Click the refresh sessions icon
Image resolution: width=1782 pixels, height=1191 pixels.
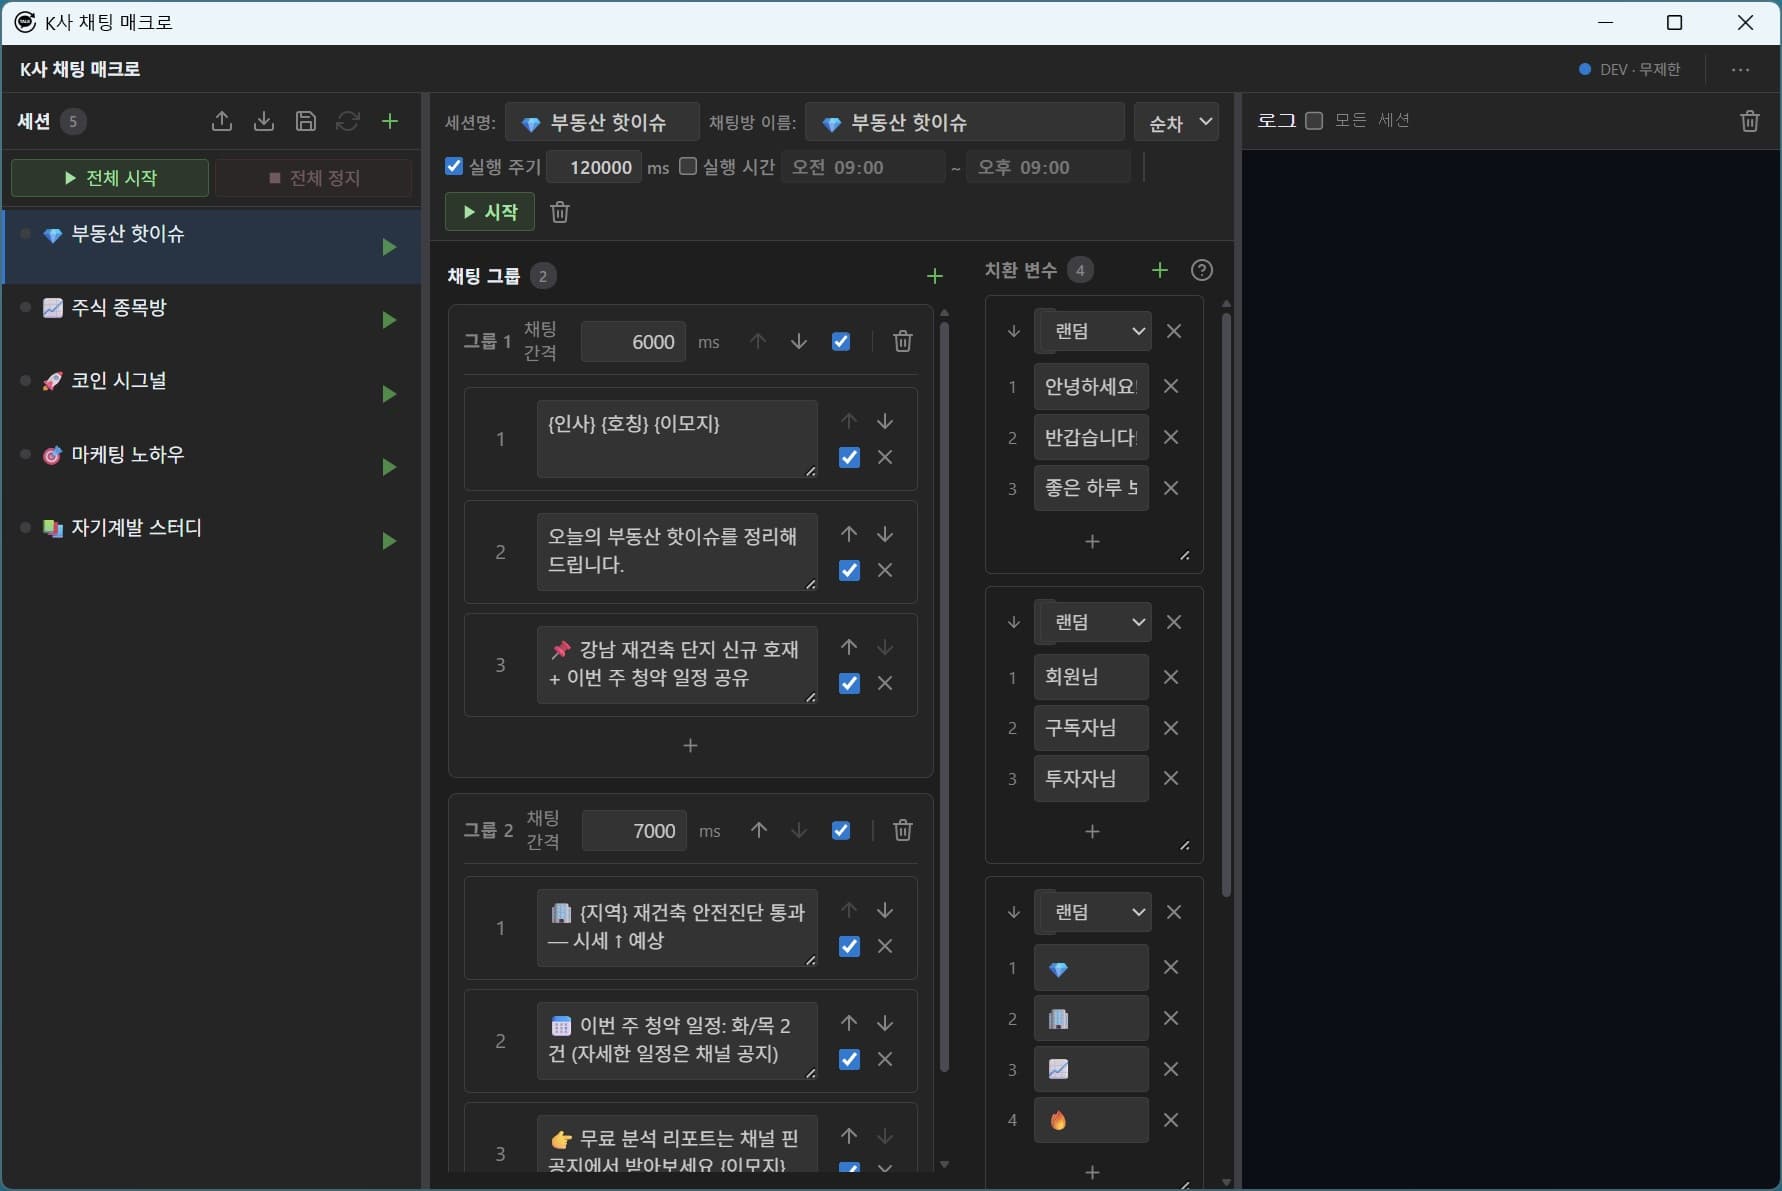click(348, 121)
